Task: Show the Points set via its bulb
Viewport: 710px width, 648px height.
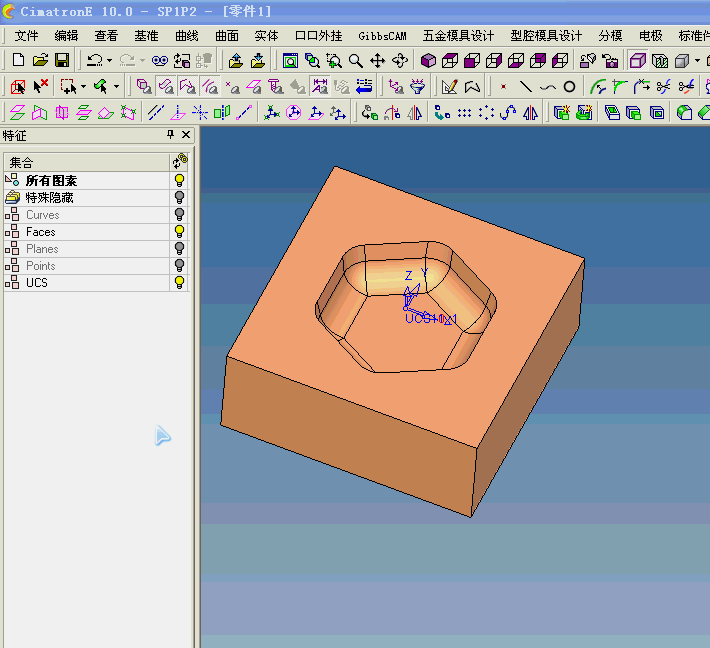Action: [179, 265]
